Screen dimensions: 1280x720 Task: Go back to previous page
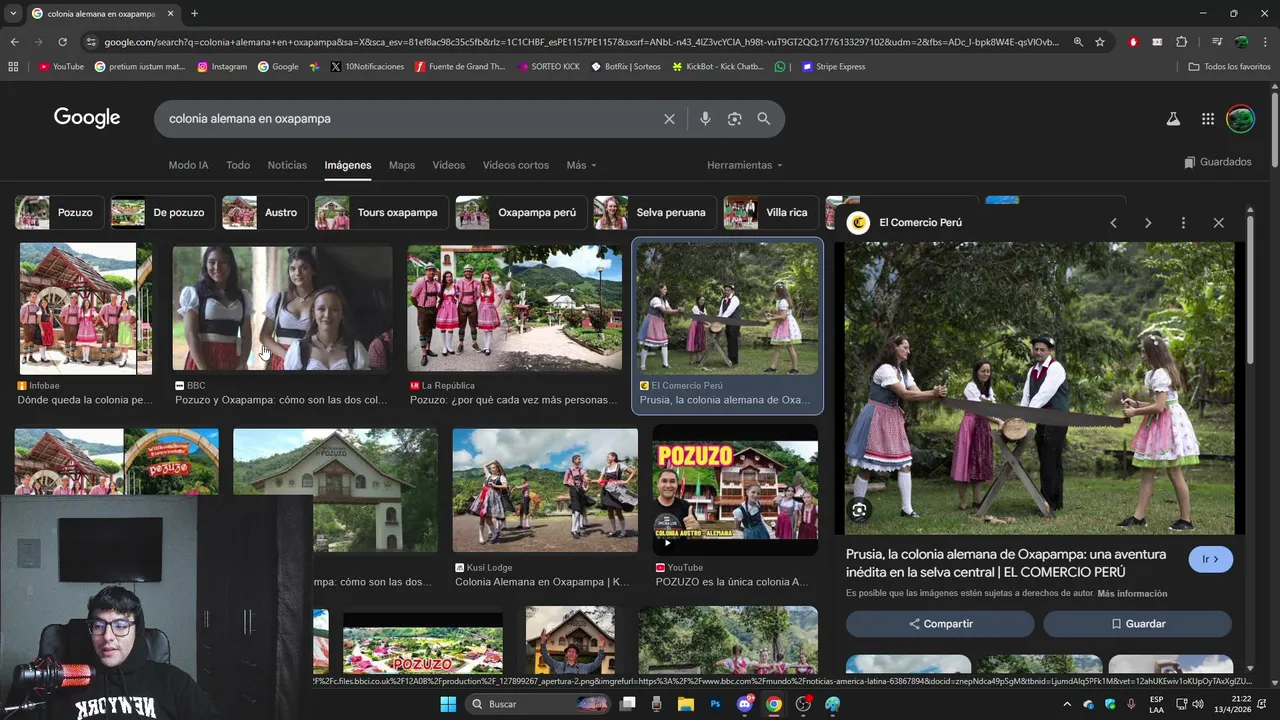(14, 42)
